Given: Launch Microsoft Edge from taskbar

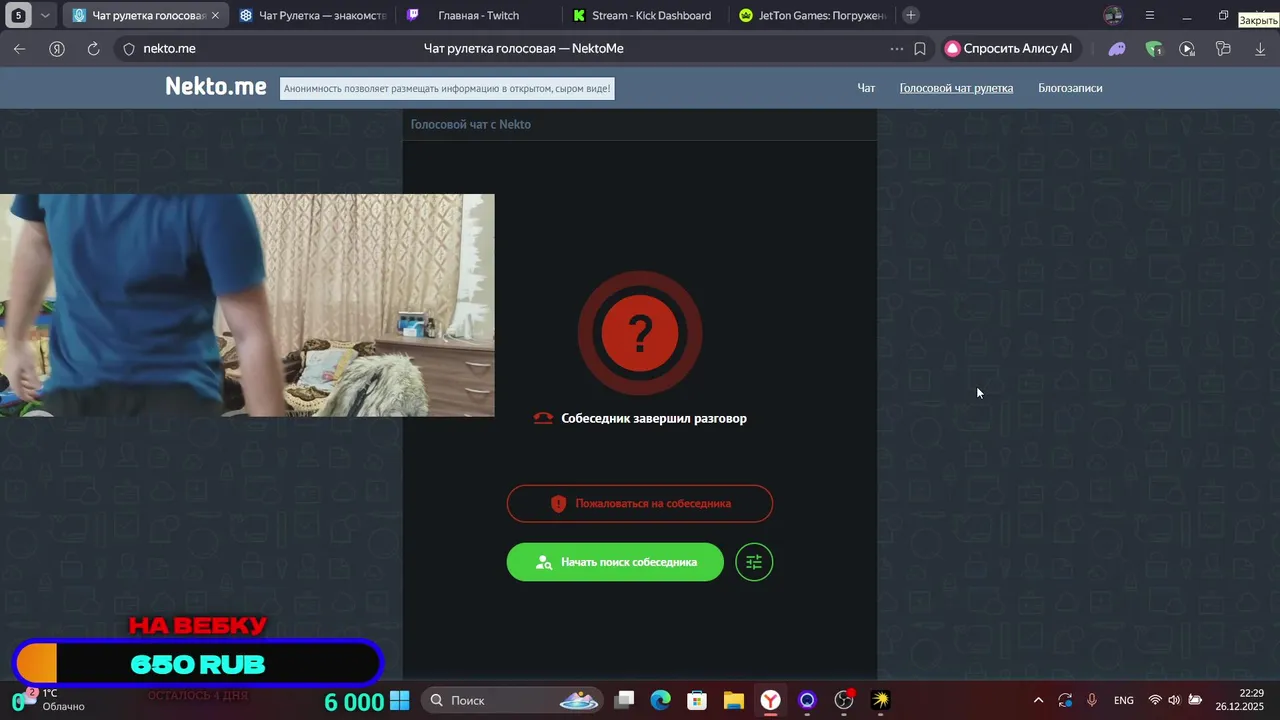Looking at the screenshot, I should (661, 700).
